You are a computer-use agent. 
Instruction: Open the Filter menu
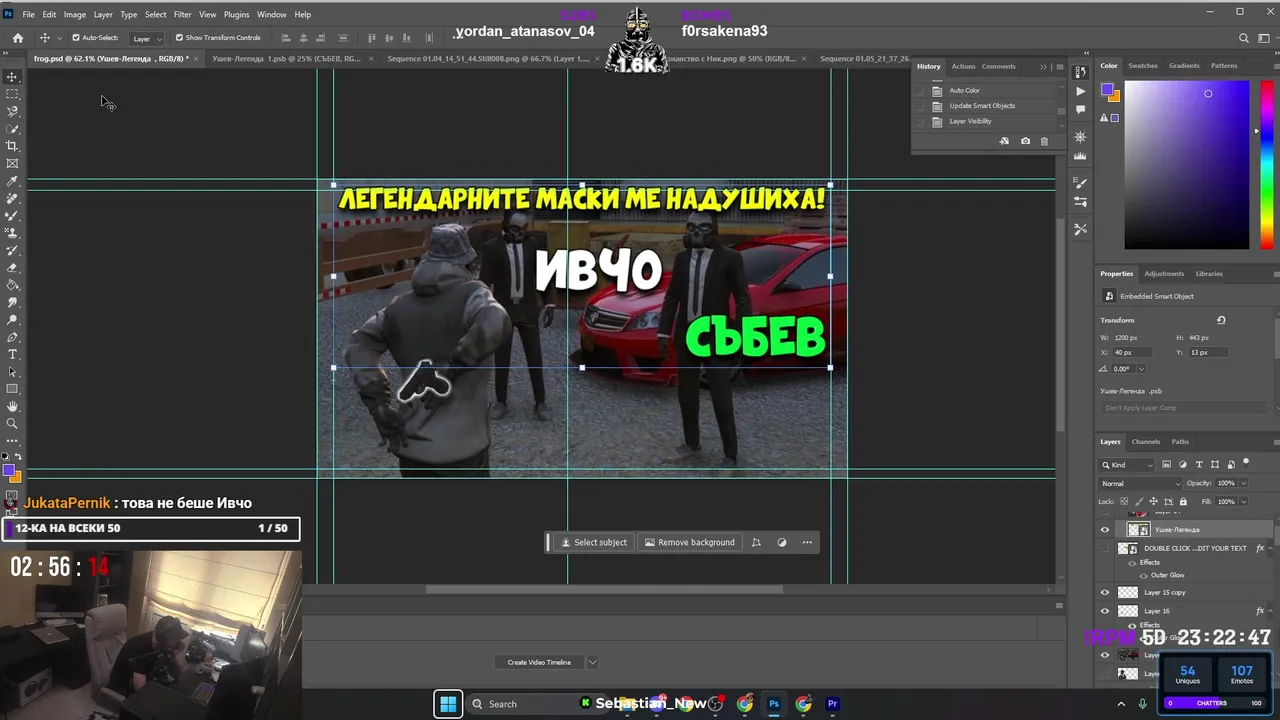tap(182, 14)
